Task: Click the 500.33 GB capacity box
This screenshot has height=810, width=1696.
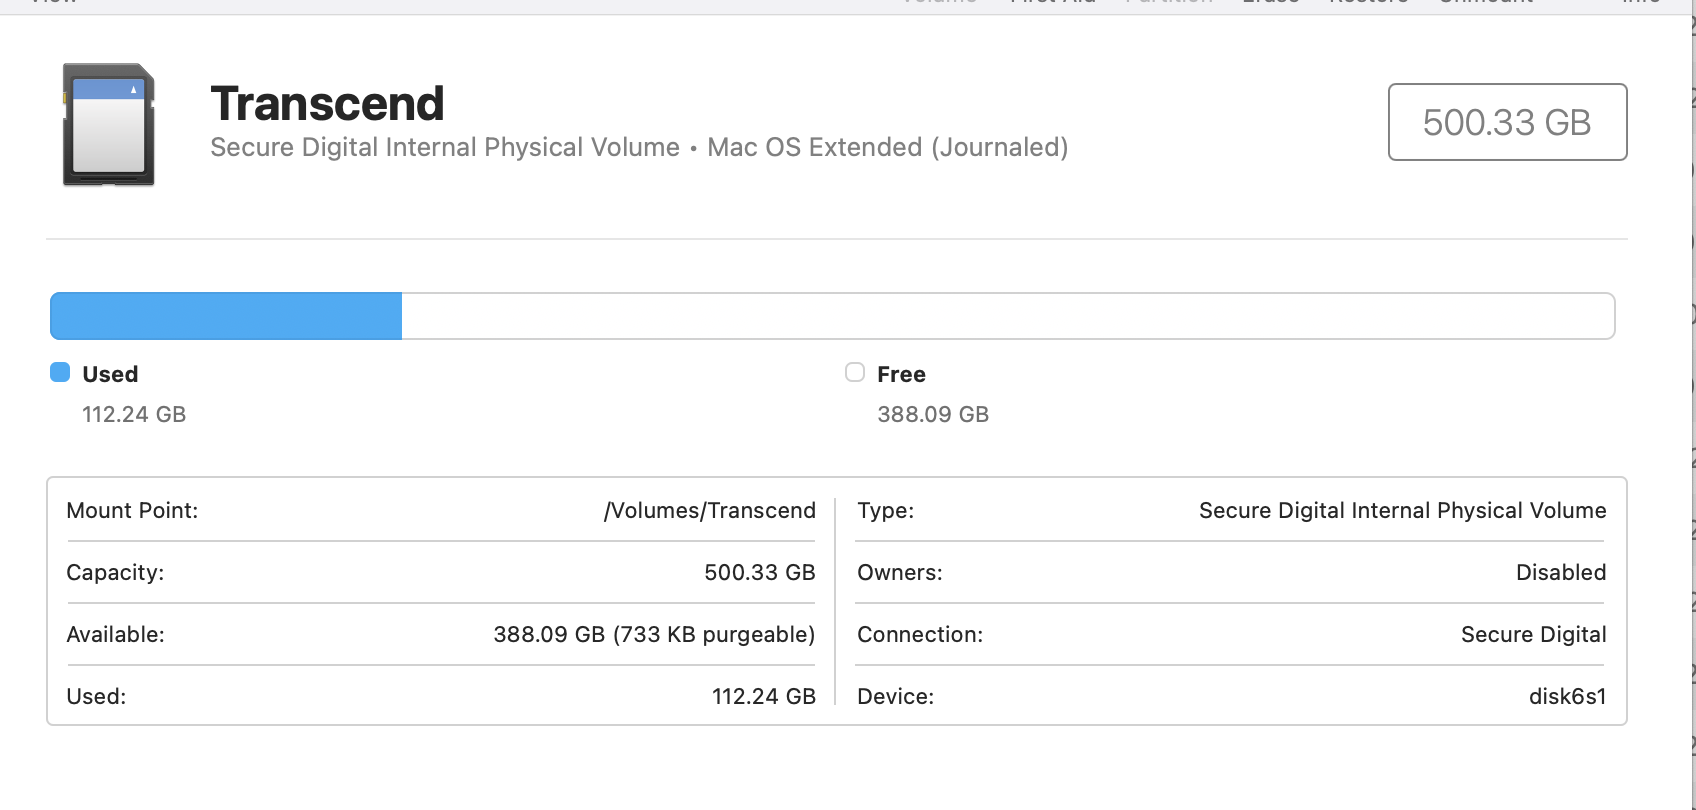Action: [1507, 122]
